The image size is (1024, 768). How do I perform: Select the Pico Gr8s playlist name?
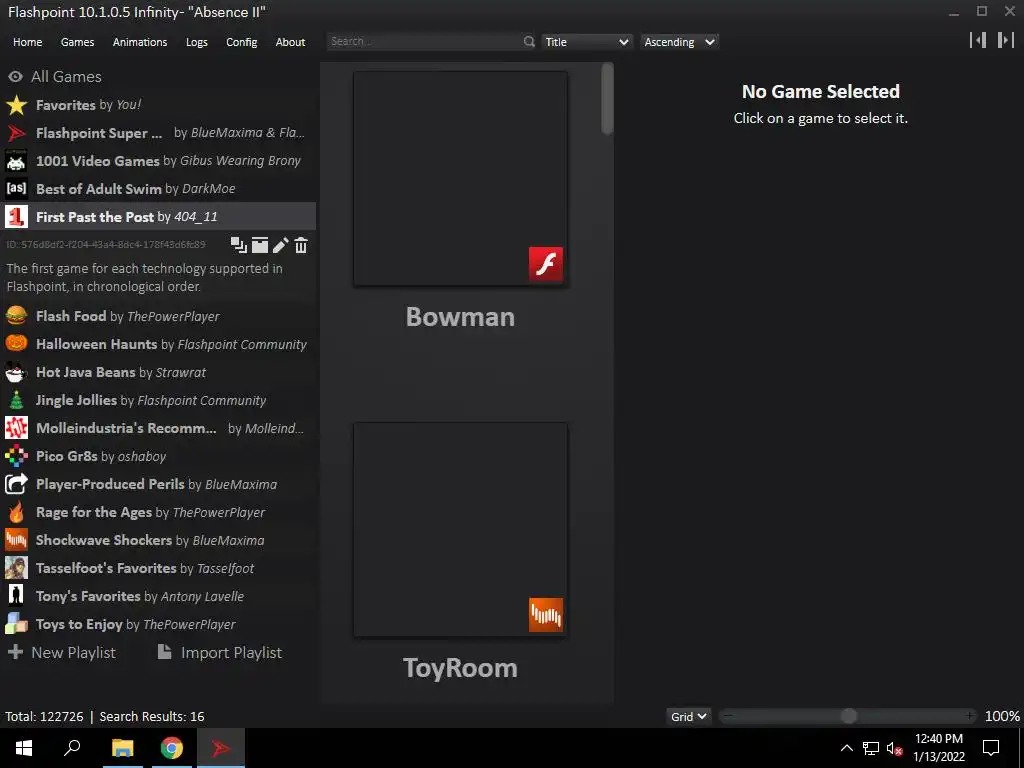pos(67,456)
